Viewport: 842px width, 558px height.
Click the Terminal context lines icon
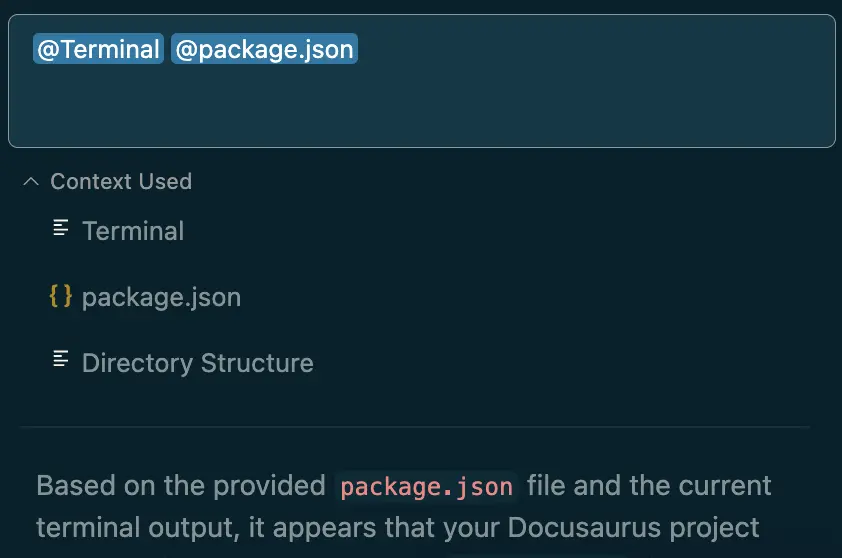(61, 229)
